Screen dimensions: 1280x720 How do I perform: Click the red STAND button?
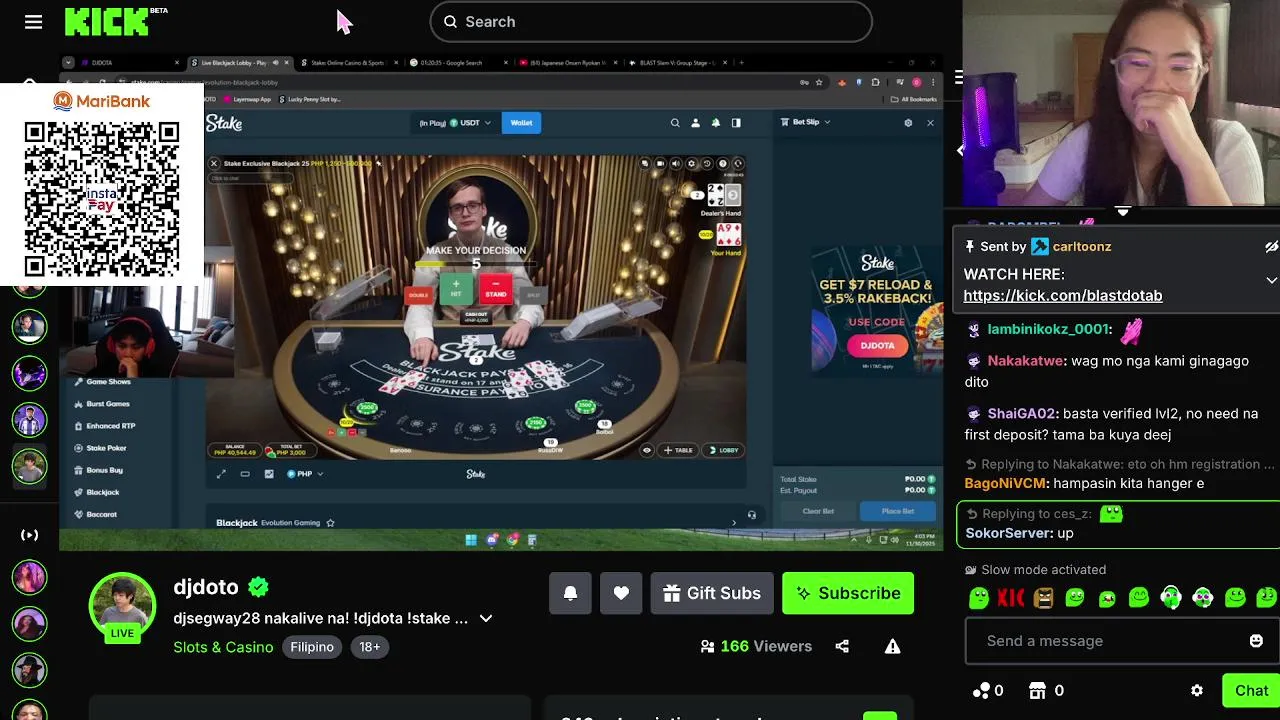(x=495, y=289)
